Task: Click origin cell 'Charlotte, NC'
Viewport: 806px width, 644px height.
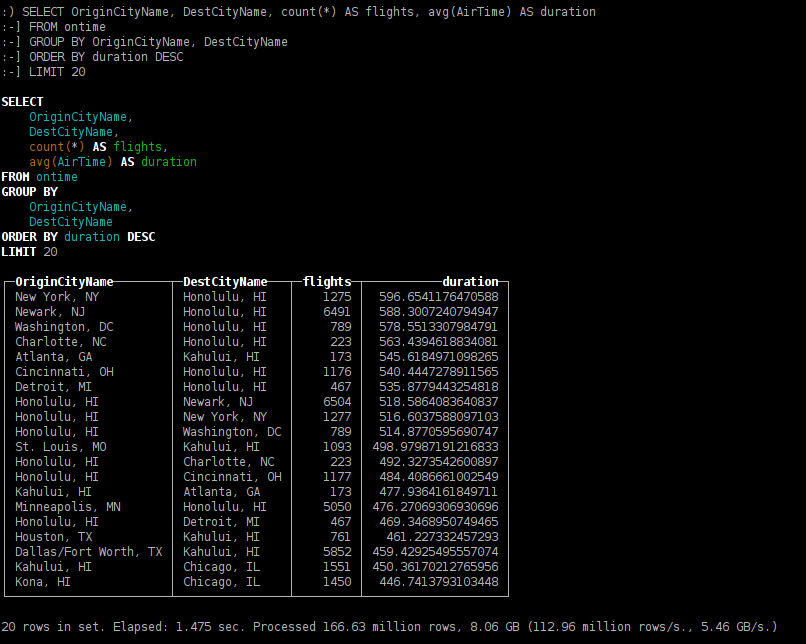Action: coord(61,342)
